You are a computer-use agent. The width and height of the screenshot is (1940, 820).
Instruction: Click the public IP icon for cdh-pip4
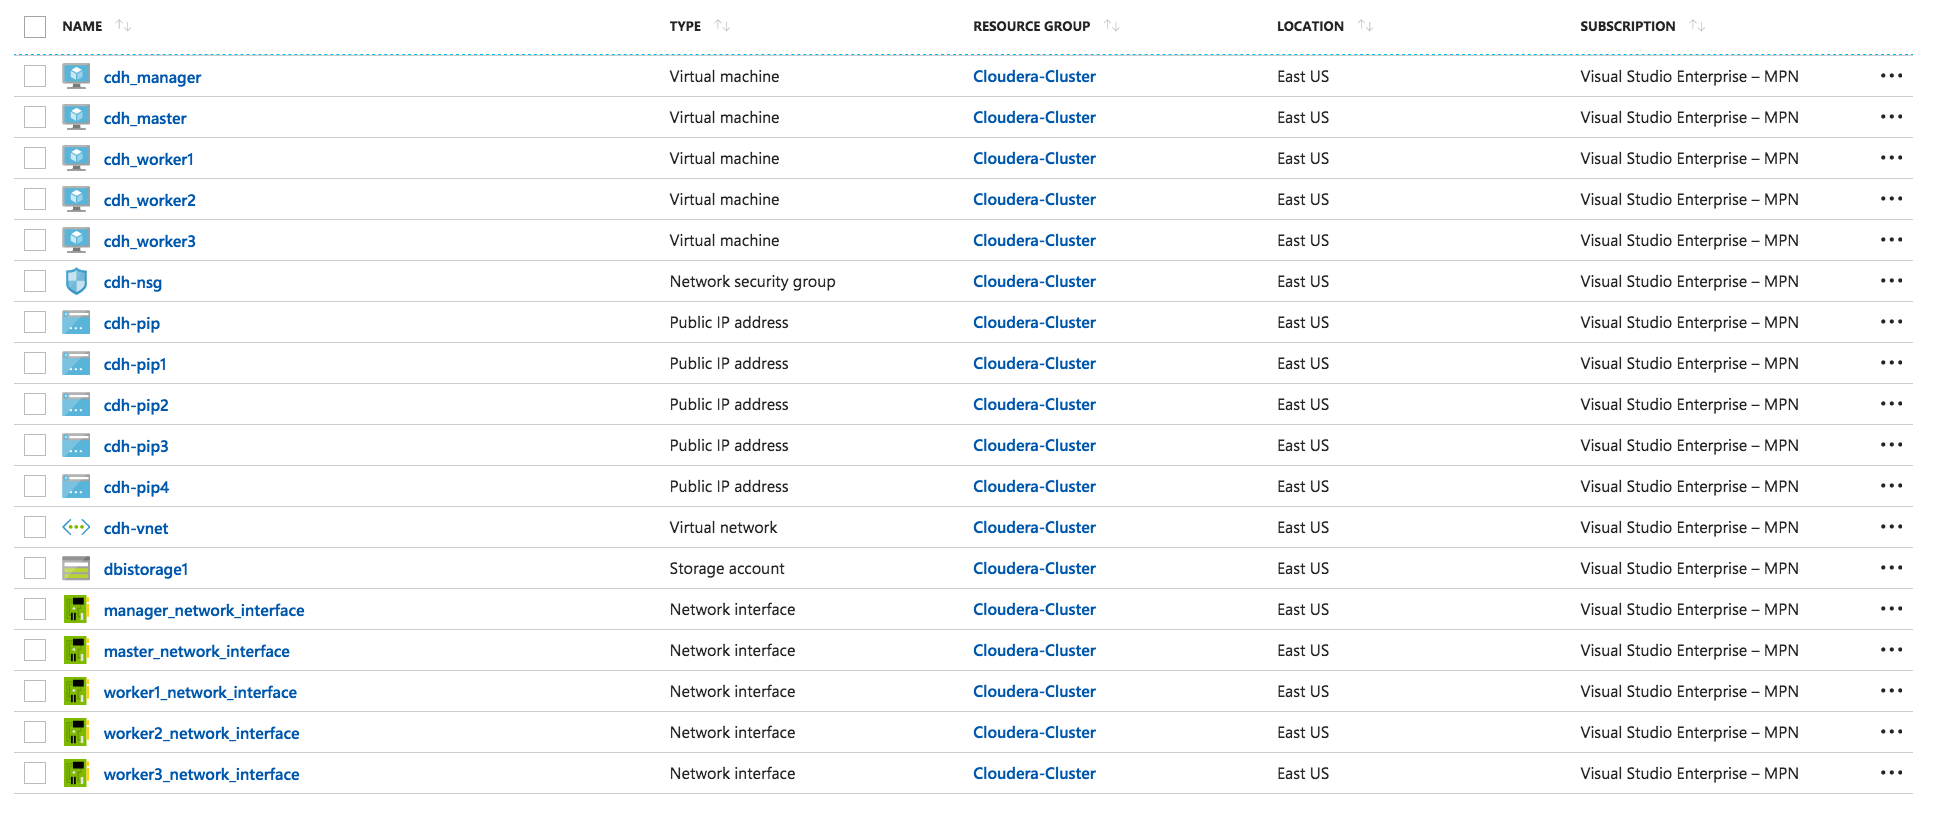(76, 486)
